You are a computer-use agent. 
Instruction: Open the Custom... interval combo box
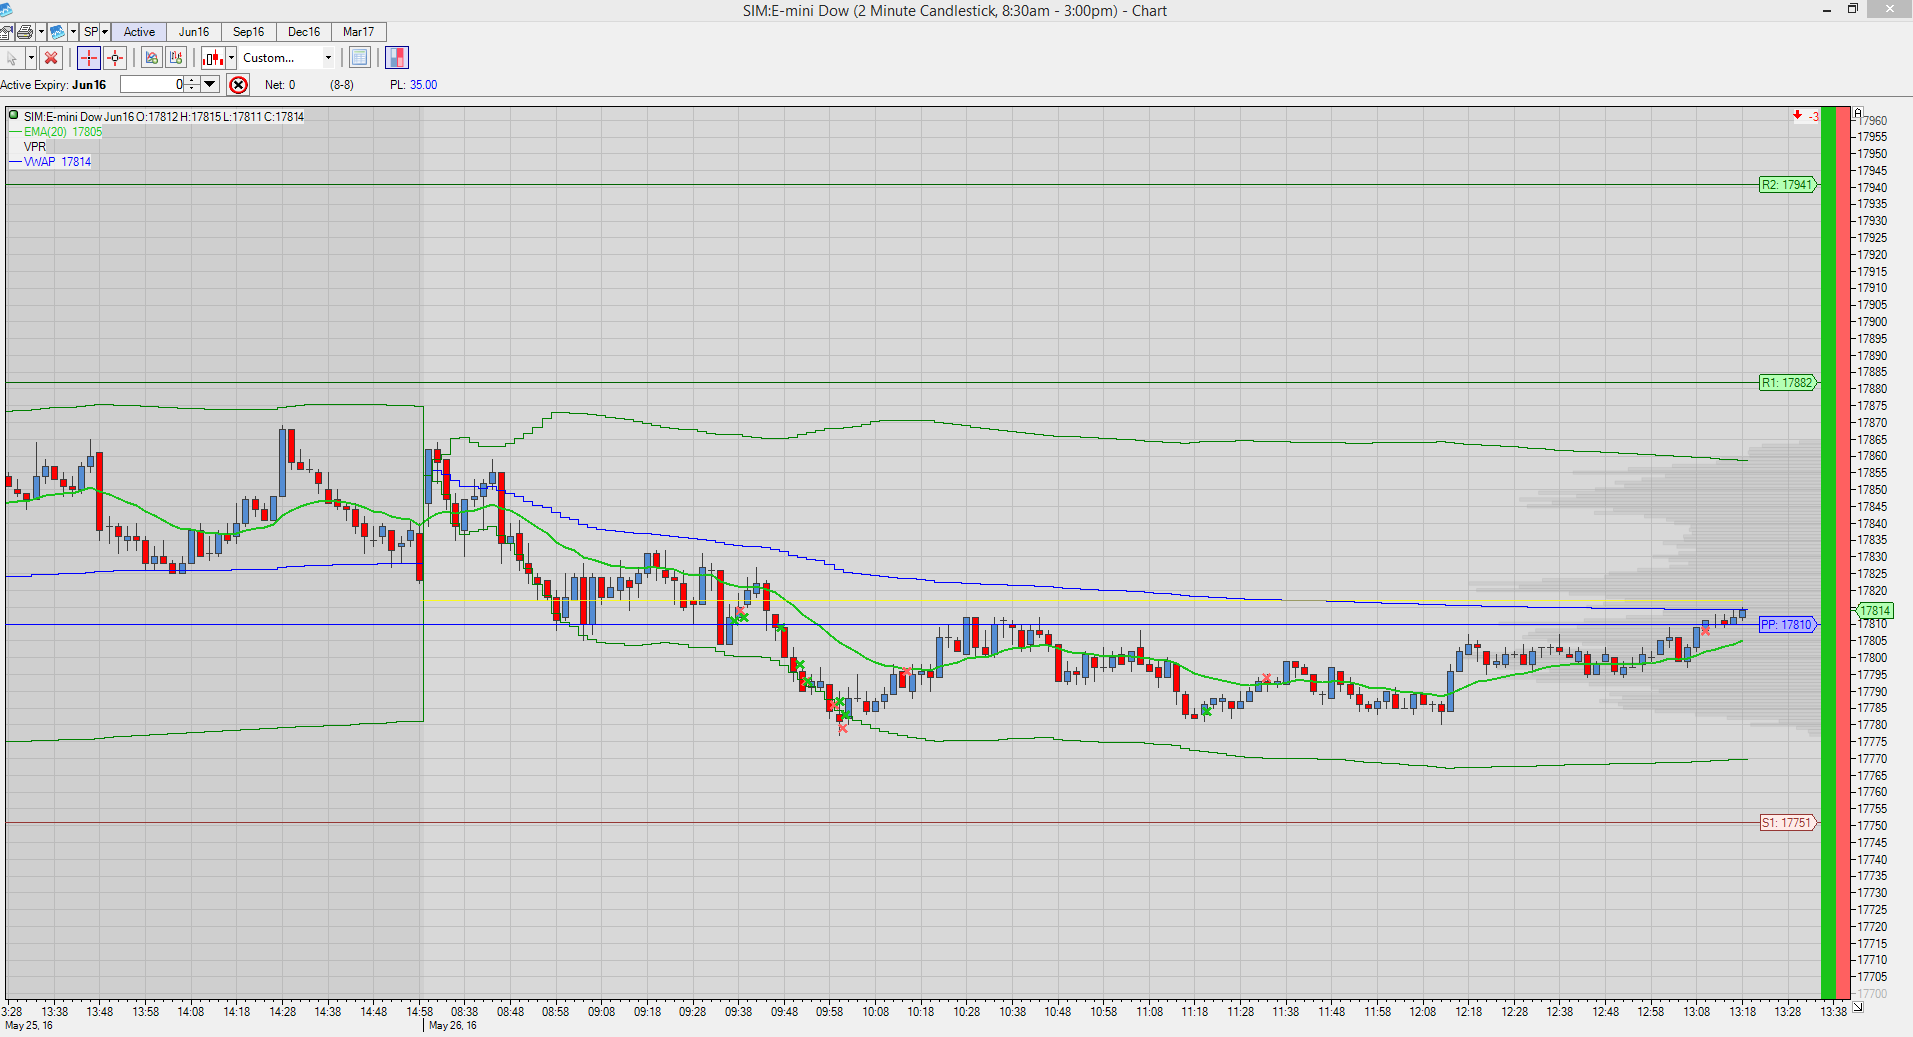(287, 58)
